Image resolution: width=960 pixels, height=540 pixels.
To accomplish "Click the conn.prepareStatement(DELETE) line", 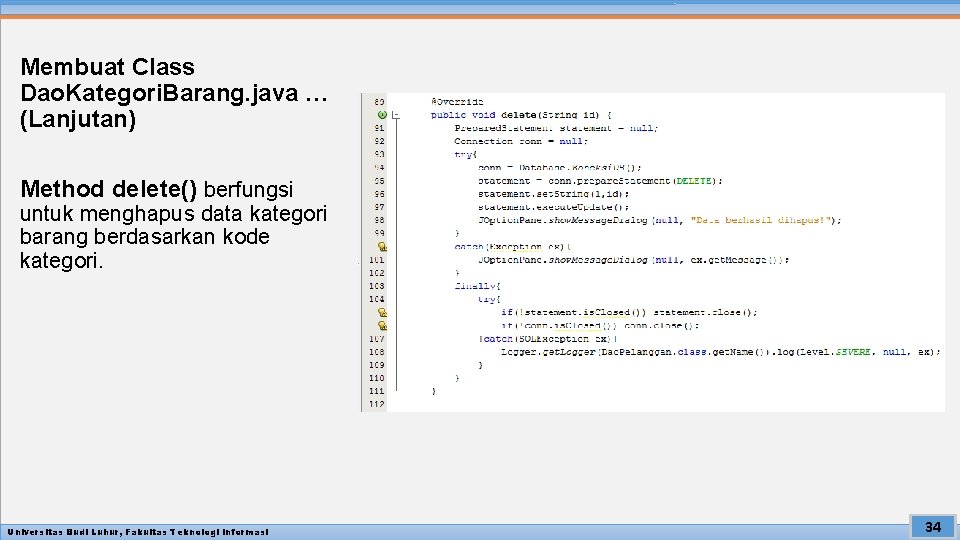I will [600, 181].
